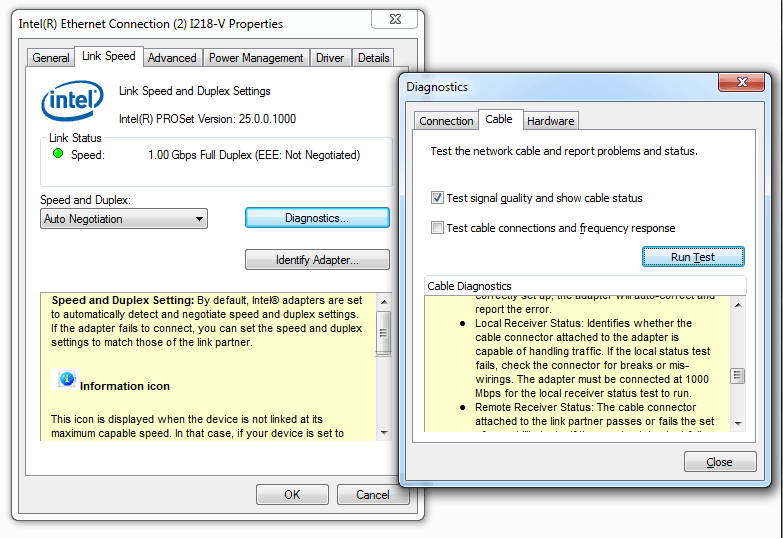
Task: Click down arrow of Speed and Duplex help scrollbar
Action: coord(384,433)
